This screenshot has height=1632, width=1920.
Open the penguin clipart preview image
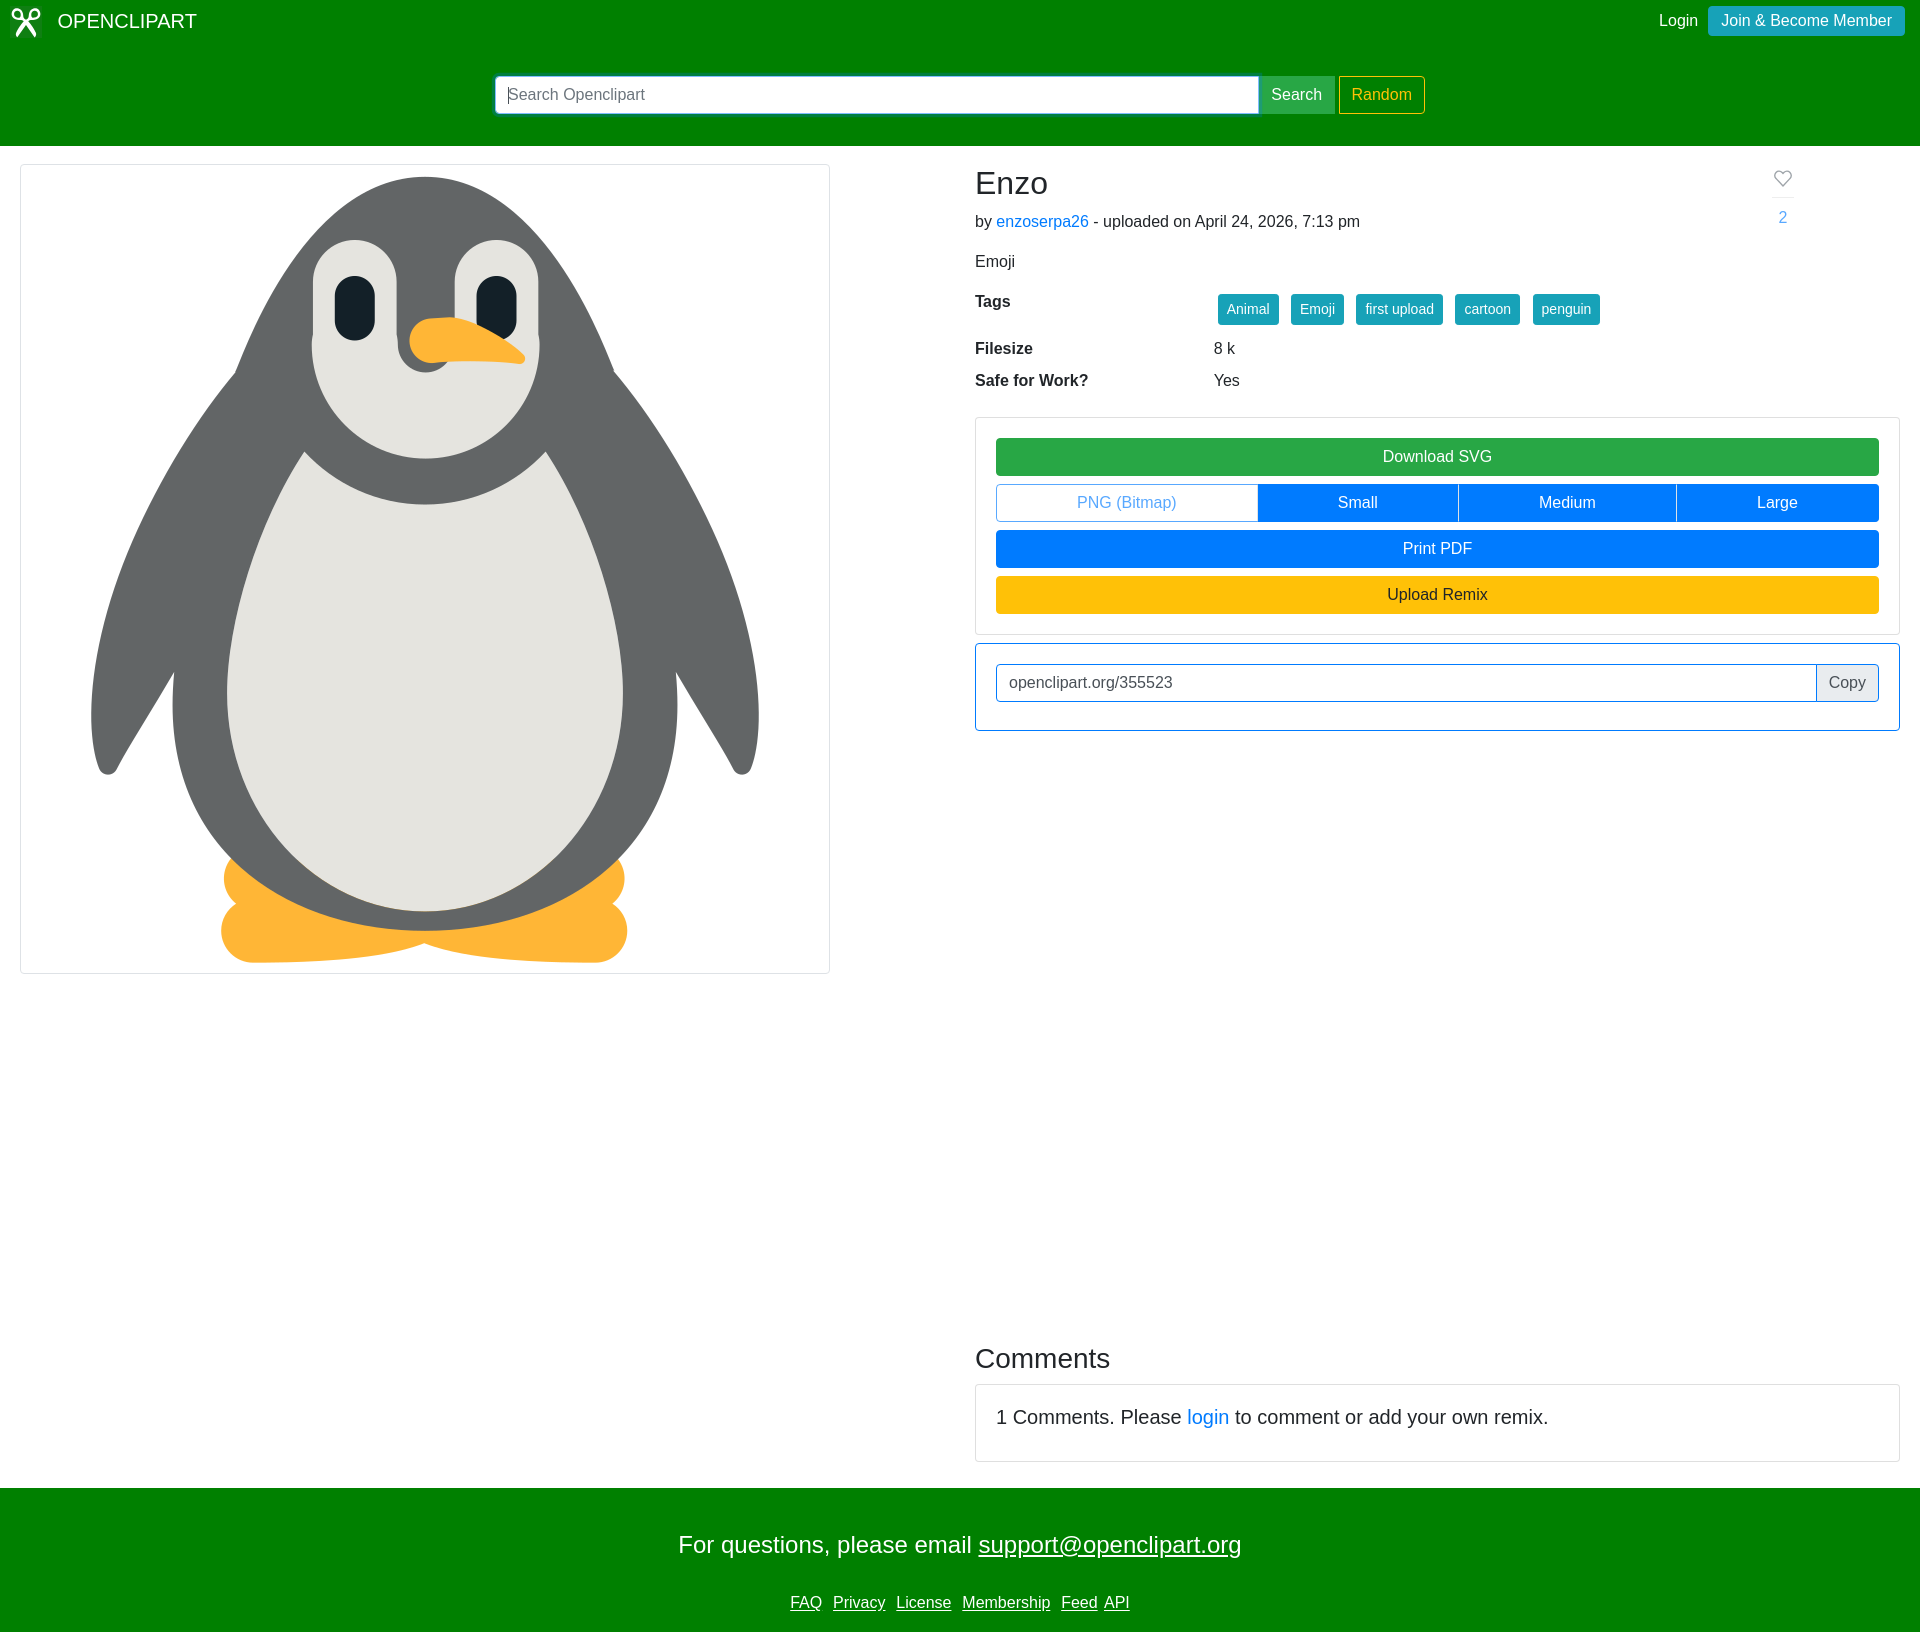pos(425,569)
